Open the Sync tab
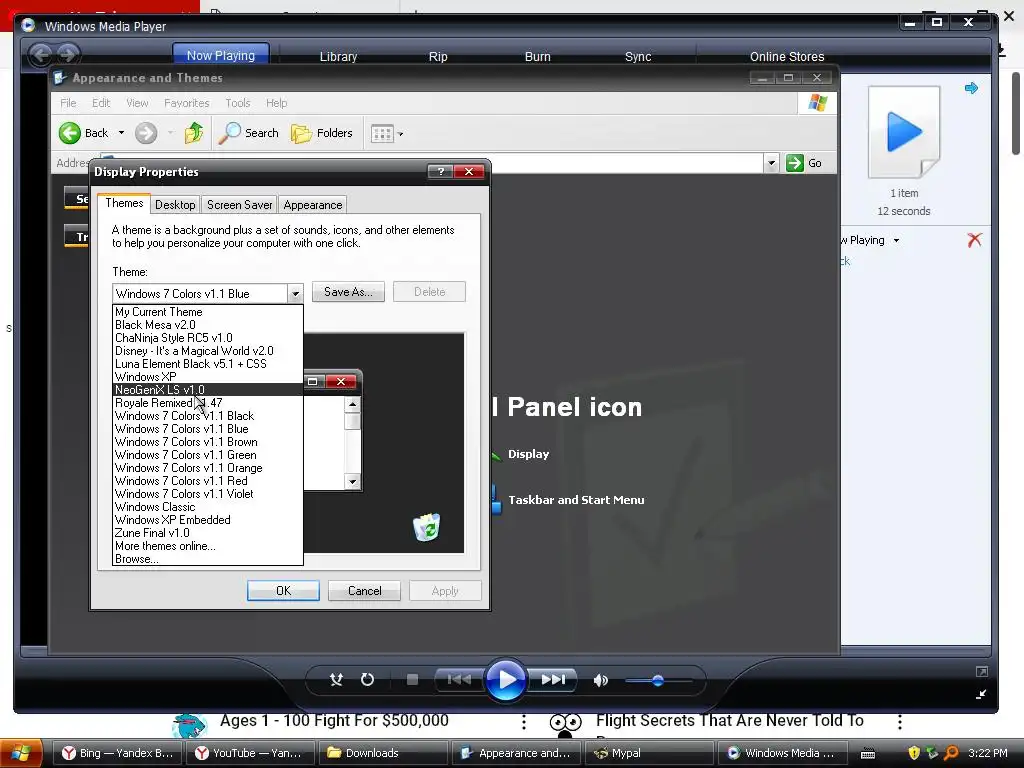The height and width of the screenshot is (768, 1024). coord(637,57)
